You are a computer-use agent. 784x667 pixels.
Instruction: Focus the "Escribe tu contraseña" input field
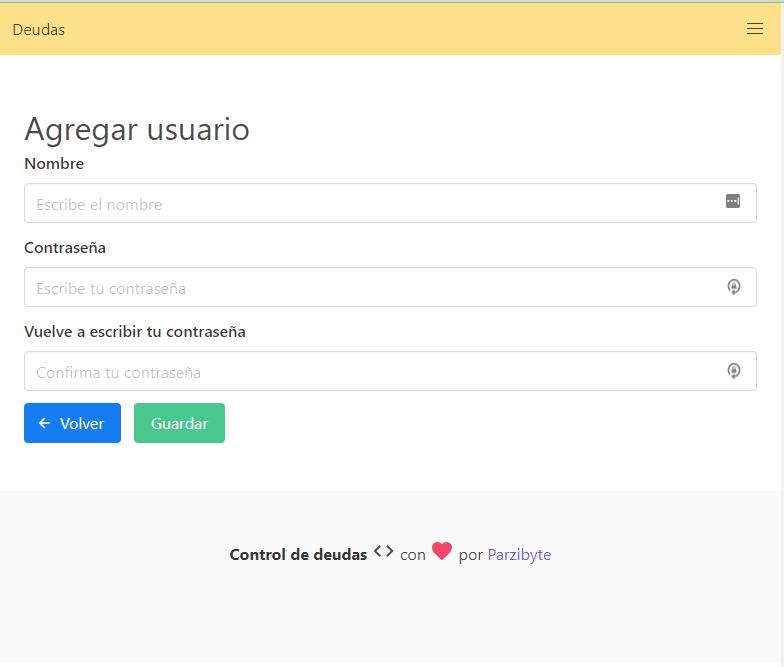[370, 288]
